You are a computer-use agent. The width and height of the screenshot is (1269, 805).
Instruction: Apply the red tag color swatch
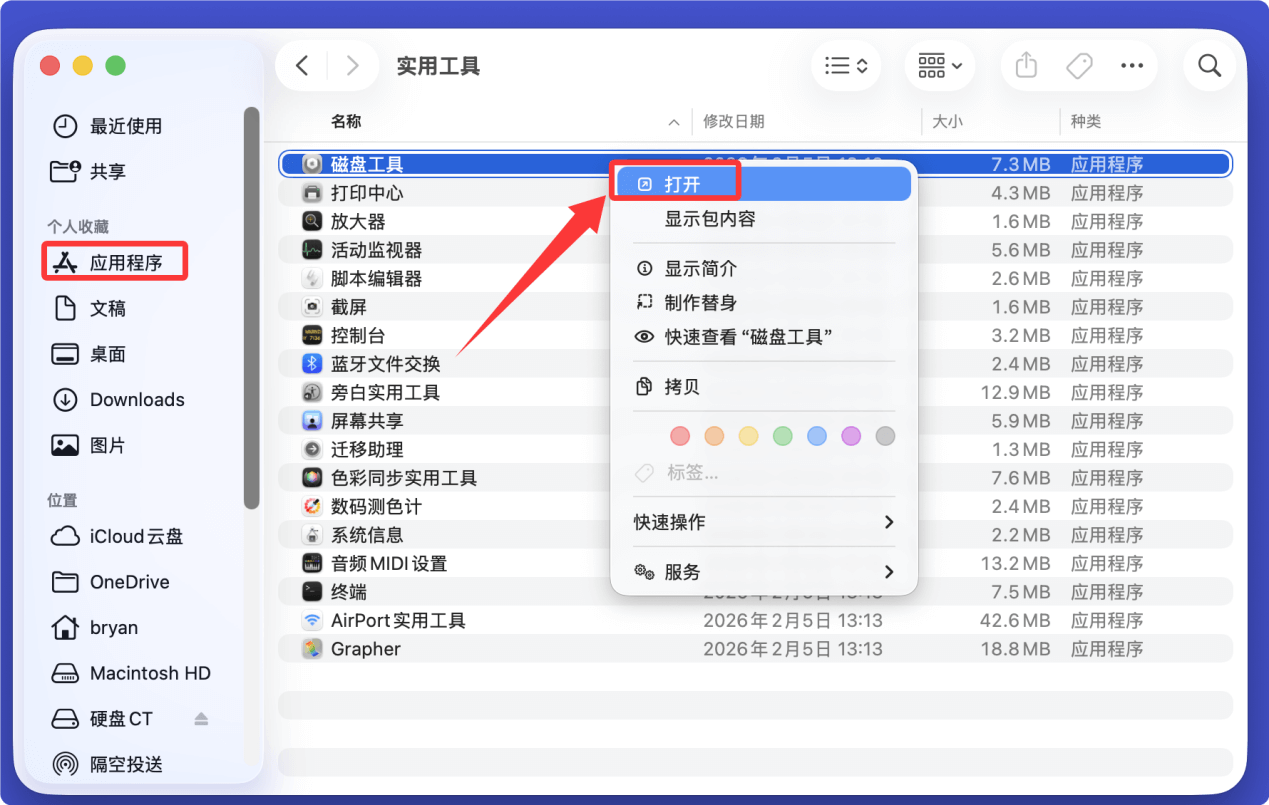point(680,435)
